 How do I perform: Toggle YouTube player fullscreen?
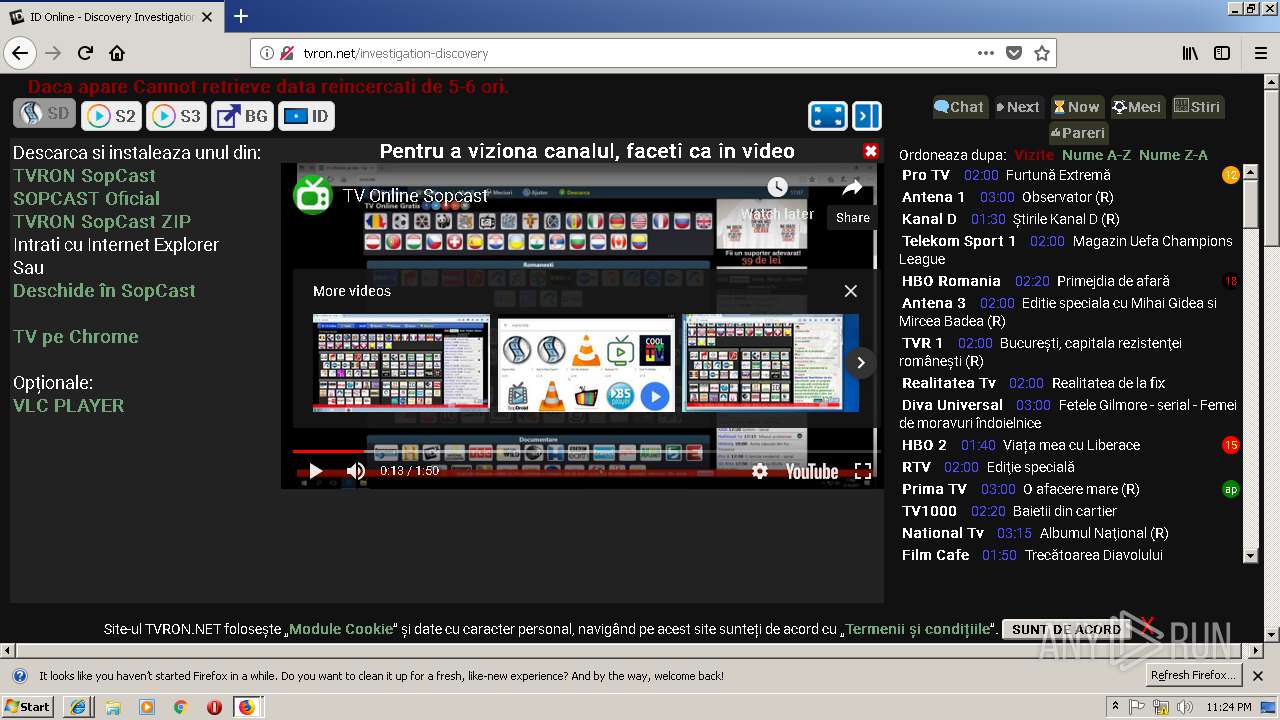(863, 471)
